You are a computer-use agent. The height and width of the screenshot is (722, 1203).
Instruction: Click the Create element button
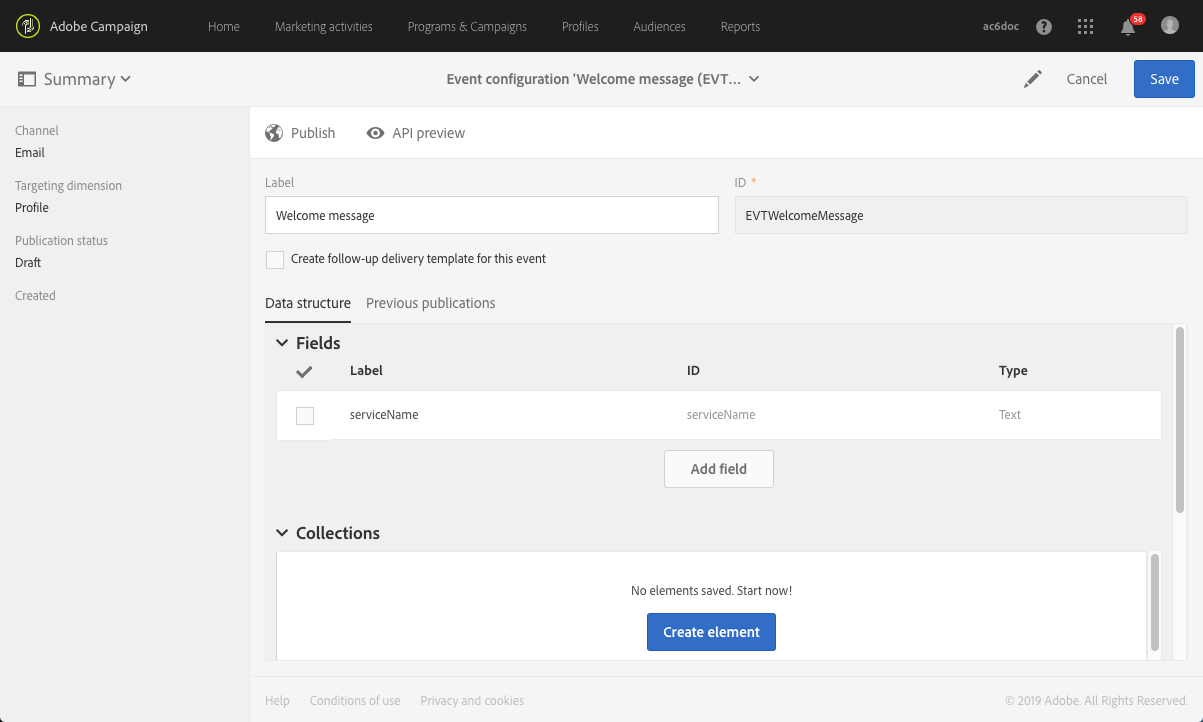tap(711, 632)
